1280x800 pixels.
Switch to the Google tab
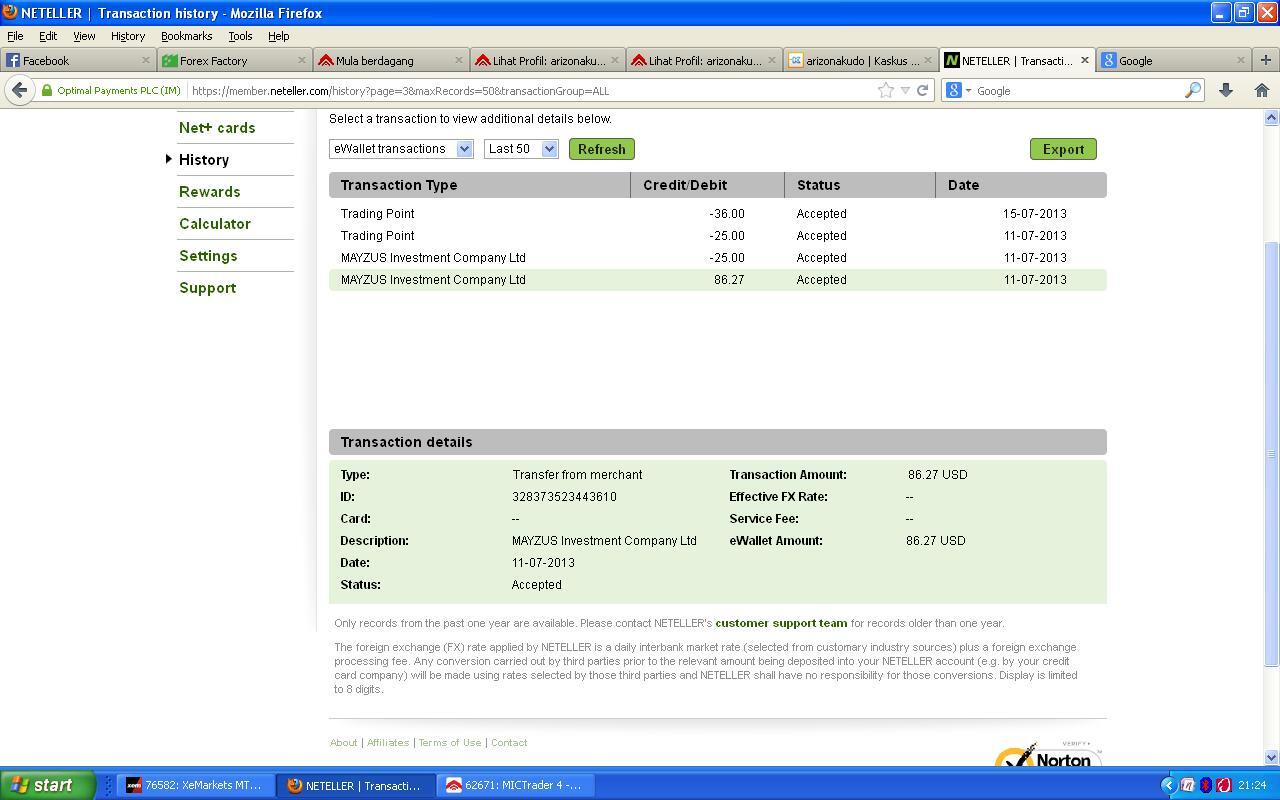(x=1174, y=60)
